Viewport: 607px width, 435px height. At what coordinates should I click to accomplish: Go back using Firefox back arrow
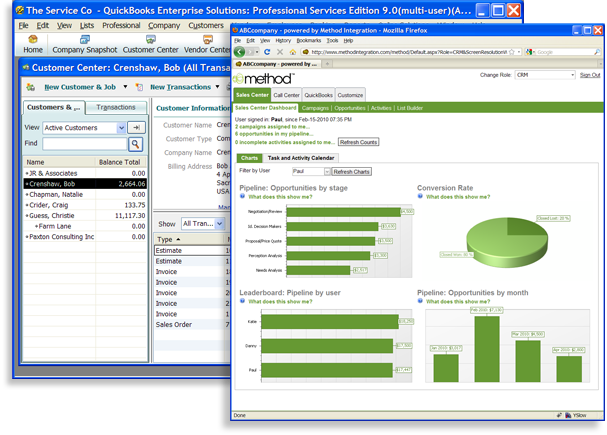[240, 51]
